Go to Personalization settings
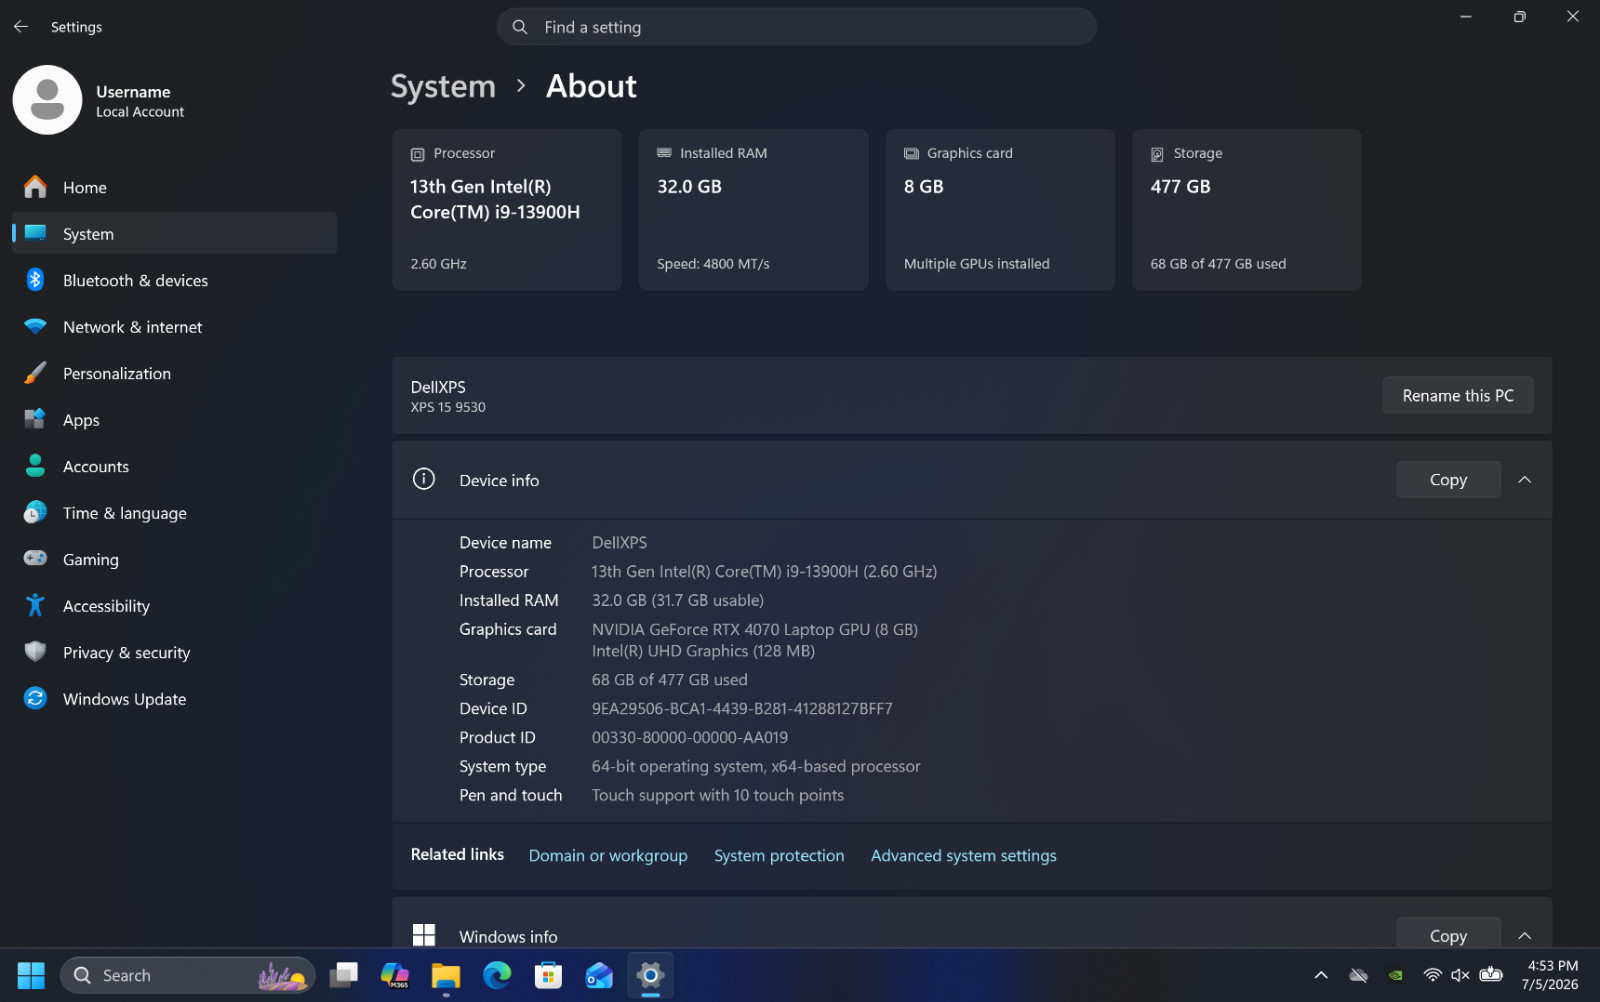Viewport: 1600px width, 1002px height. point(175,373)
